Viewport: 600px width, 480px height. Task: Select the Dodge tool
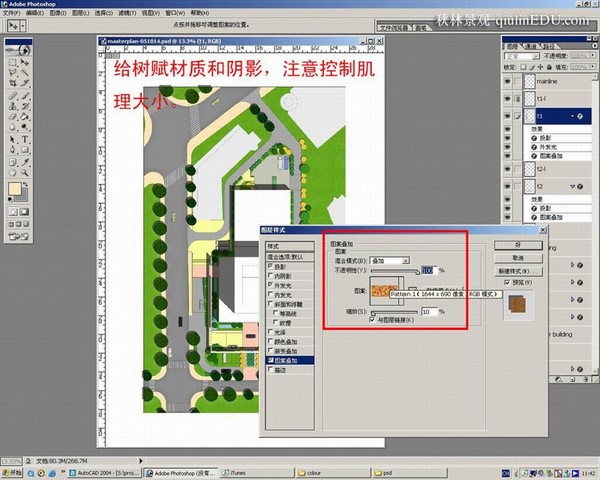(x=25, y=127)
